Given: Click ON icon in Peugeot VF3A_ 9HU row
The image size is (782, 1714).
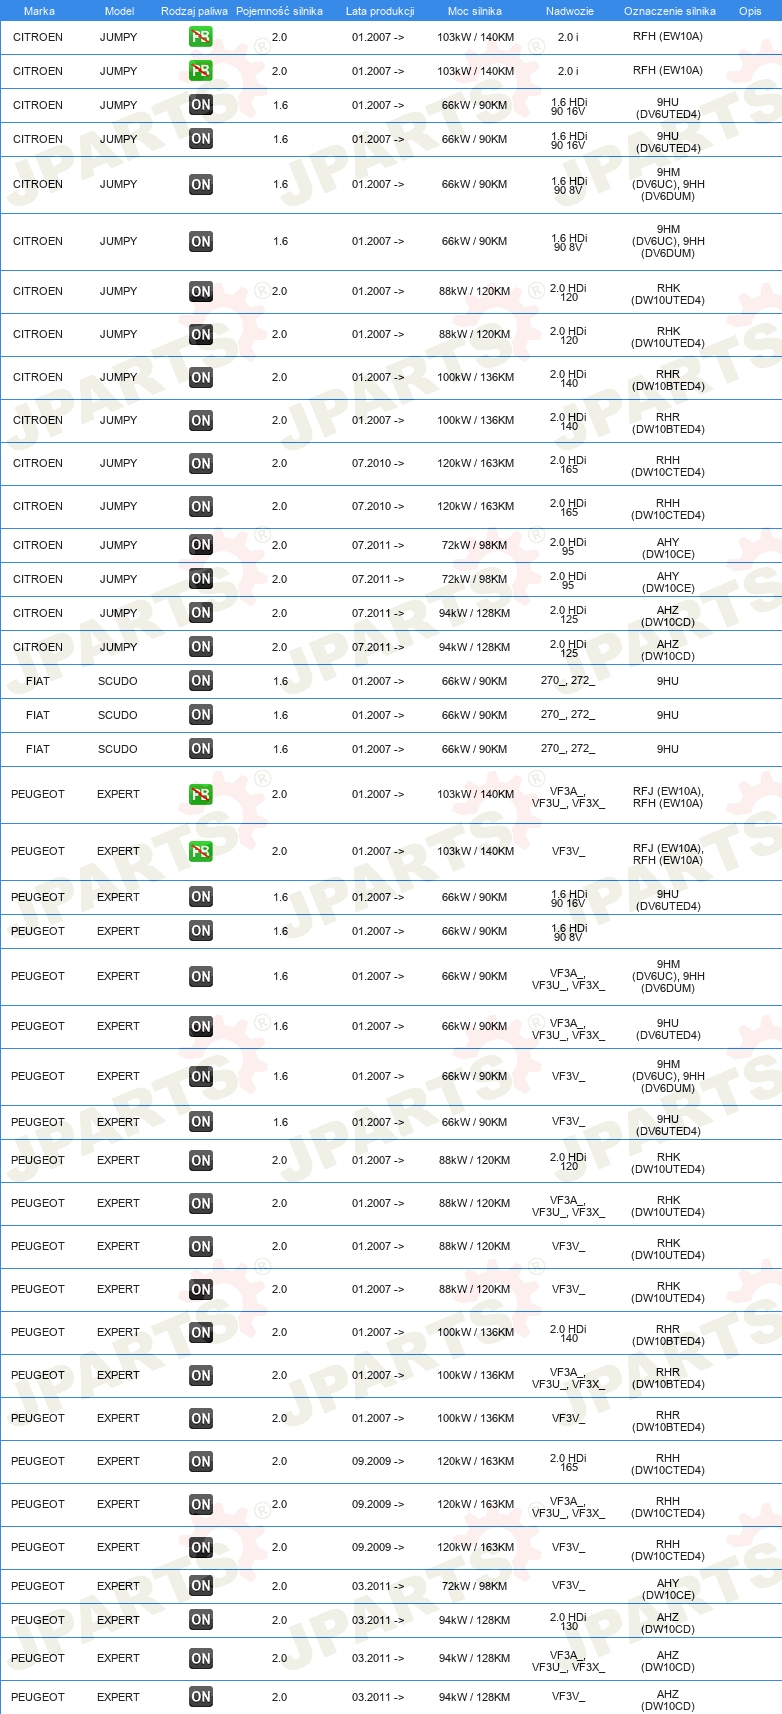Looking at the screenshot, I should [201, 1026].
